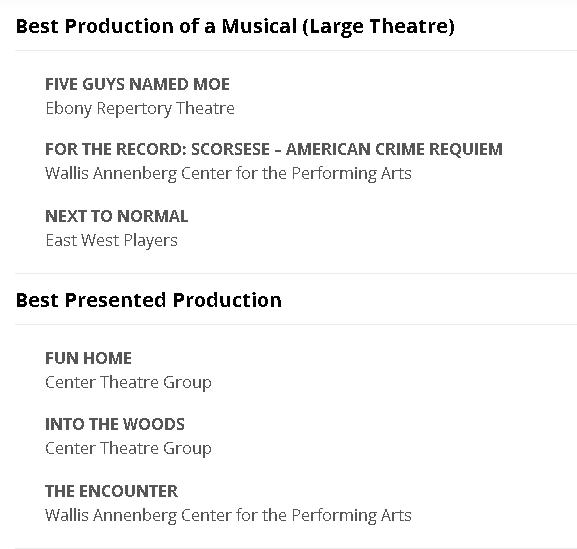Click Center Theatre Group under FUN HOME
The image size is (577, 549).
[x=128, y=383]
